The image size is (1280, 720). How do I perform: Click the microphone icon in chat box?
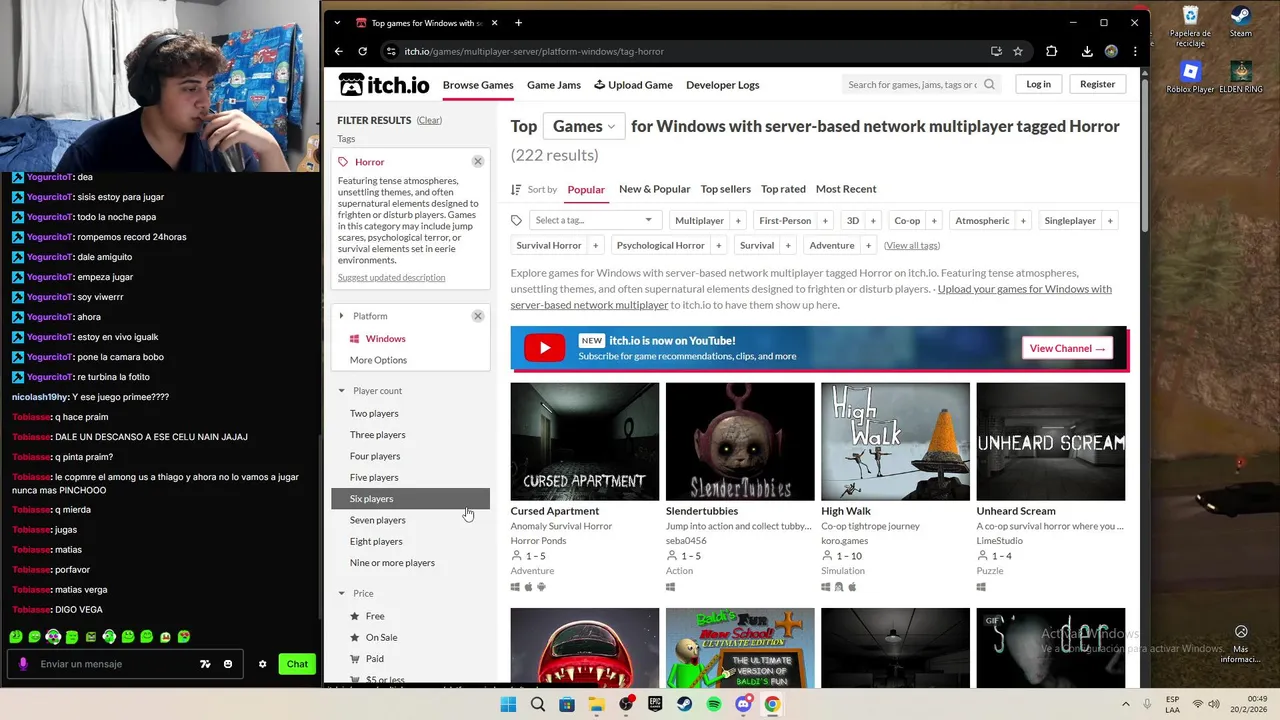23,664
